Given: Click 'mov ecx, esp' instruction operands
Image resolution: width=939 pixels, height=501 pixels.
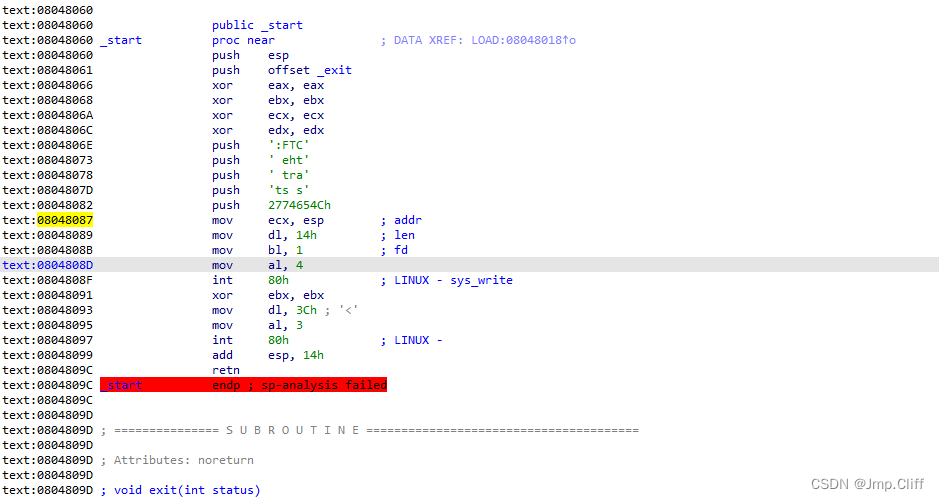Looking at the screenshot, I should [296, 220].
